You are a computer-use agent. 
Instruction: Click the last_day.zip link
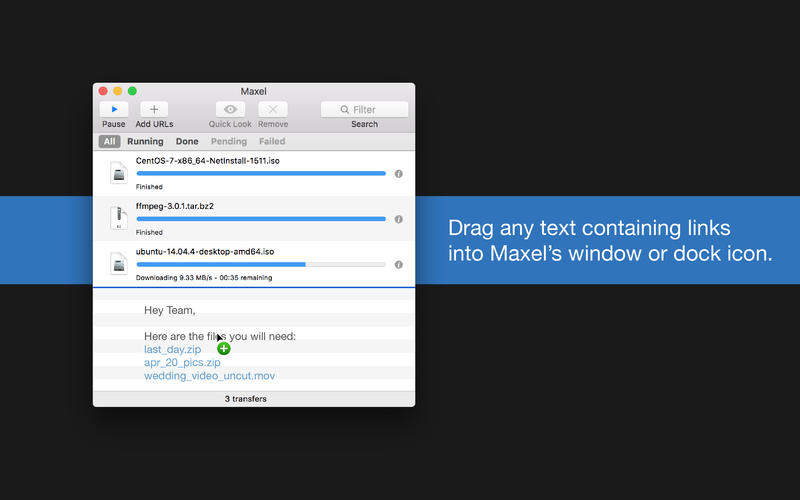pos(172,349)
